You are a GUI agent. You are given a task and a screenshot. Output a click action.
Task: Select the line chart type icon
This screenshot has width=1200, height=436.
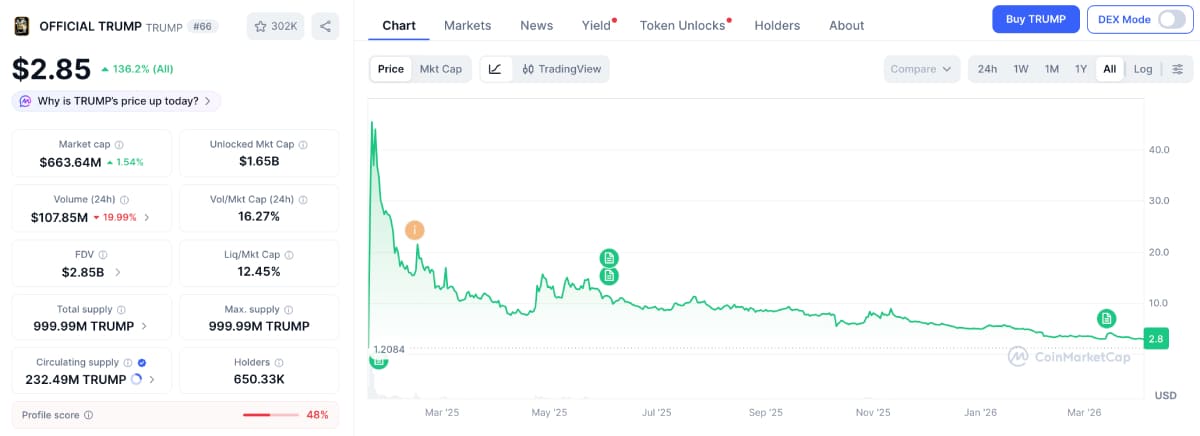point(495,69)
